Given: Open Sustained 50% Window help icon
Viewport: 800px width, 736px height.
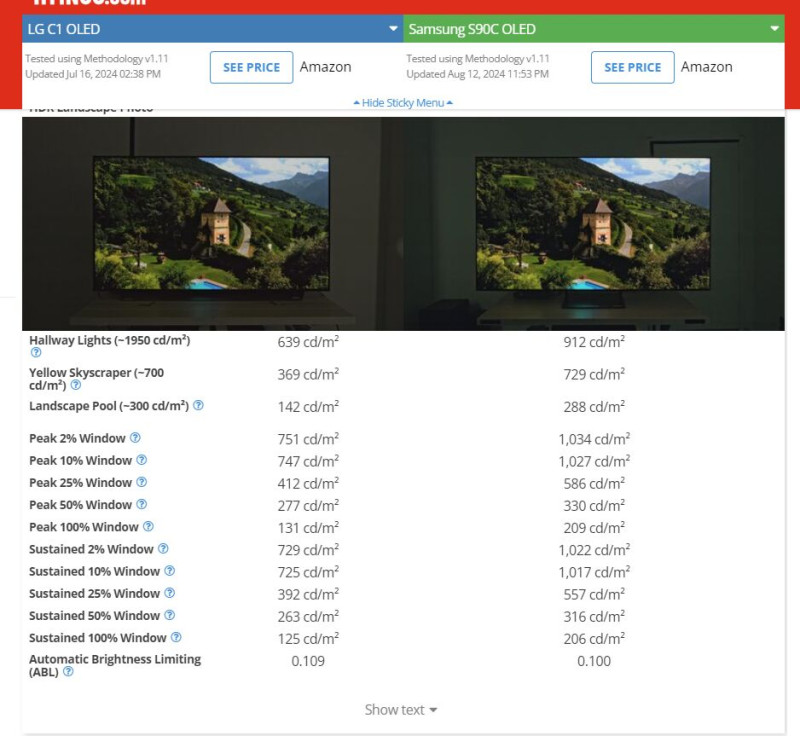Looking at the screenshot, I should click(x=170, y=615).
